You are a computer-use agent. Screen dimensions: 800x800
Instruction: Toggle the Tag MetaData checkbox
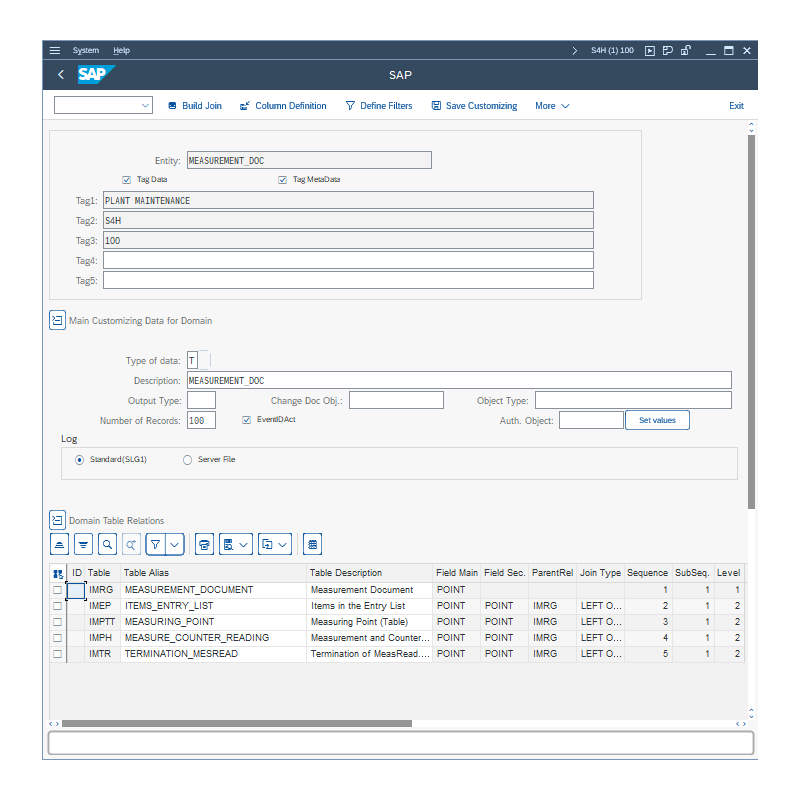click(x=283, y=180)
